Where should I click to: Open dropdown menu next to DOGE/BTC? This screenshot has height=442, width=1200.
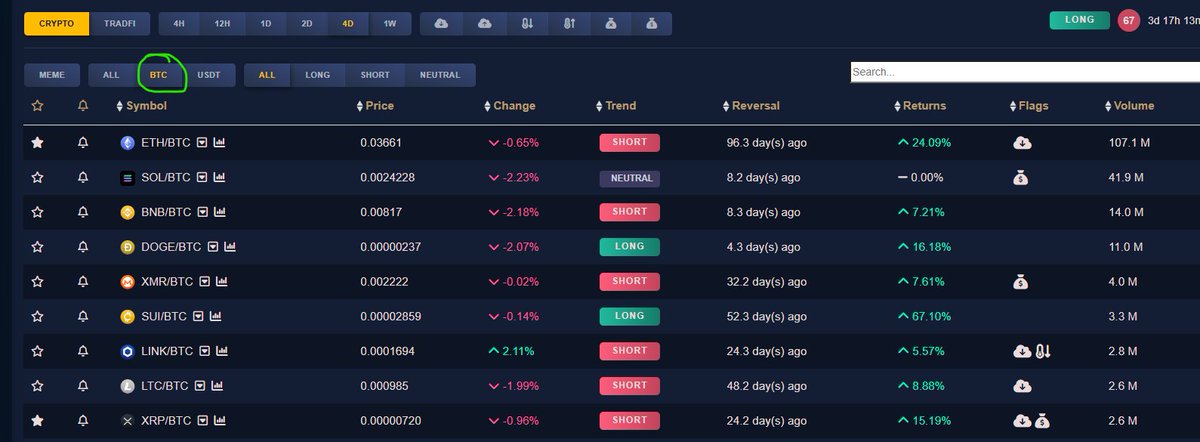(212, 247)
